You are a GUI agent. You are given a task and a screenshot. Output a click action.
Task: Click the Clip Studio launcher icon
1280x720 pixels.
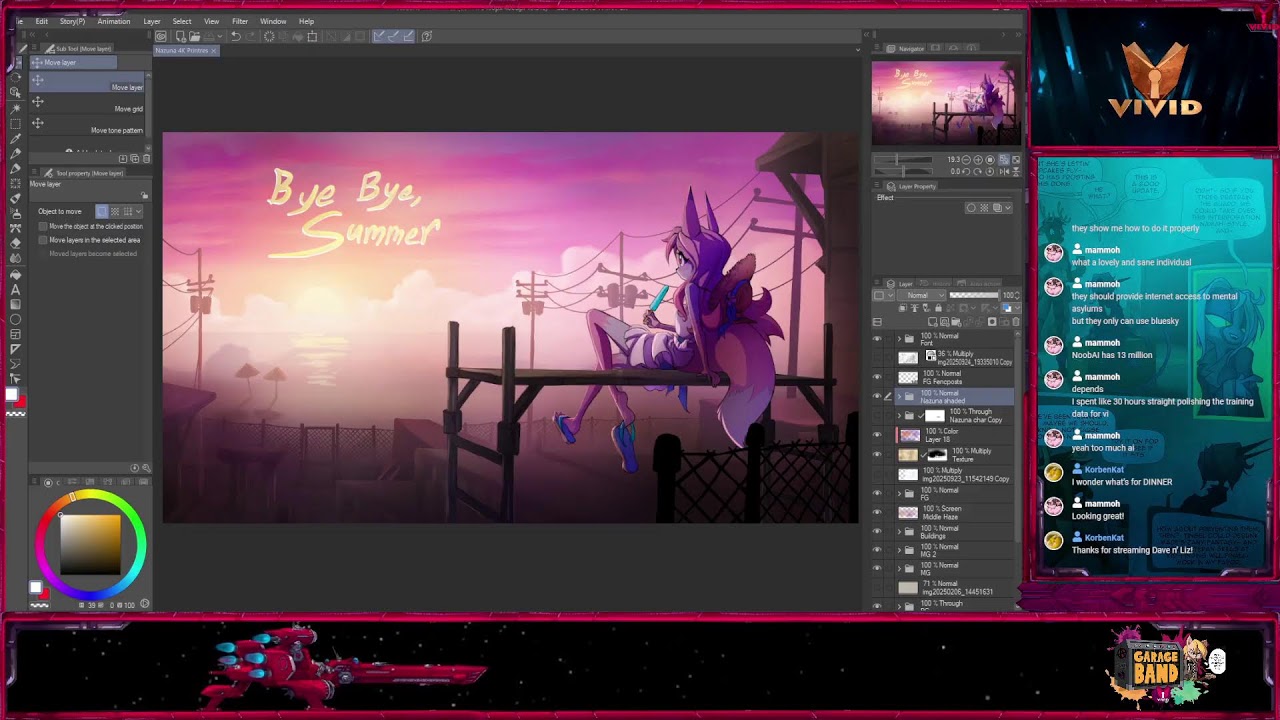161,36
